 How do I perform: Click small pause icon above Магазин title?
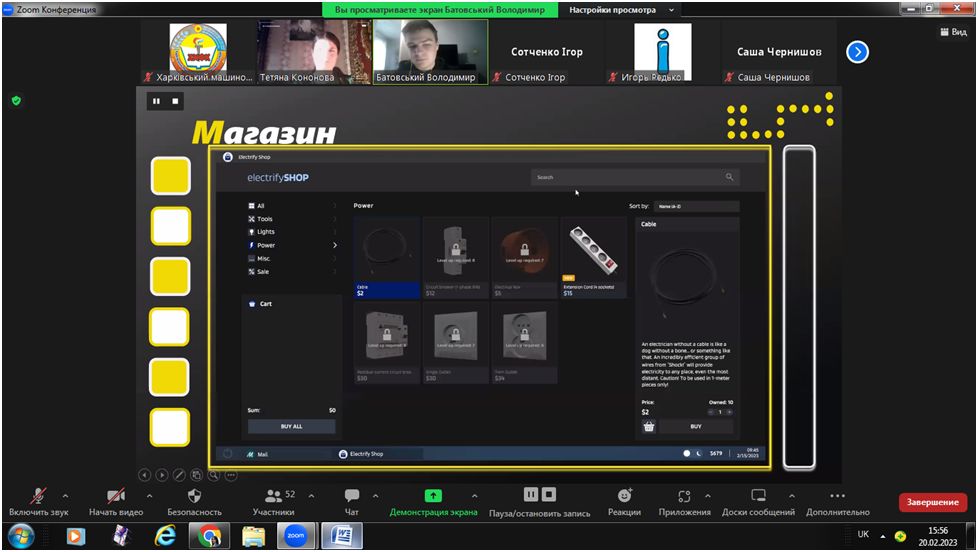pyautogui.click(x=156, y=101)
